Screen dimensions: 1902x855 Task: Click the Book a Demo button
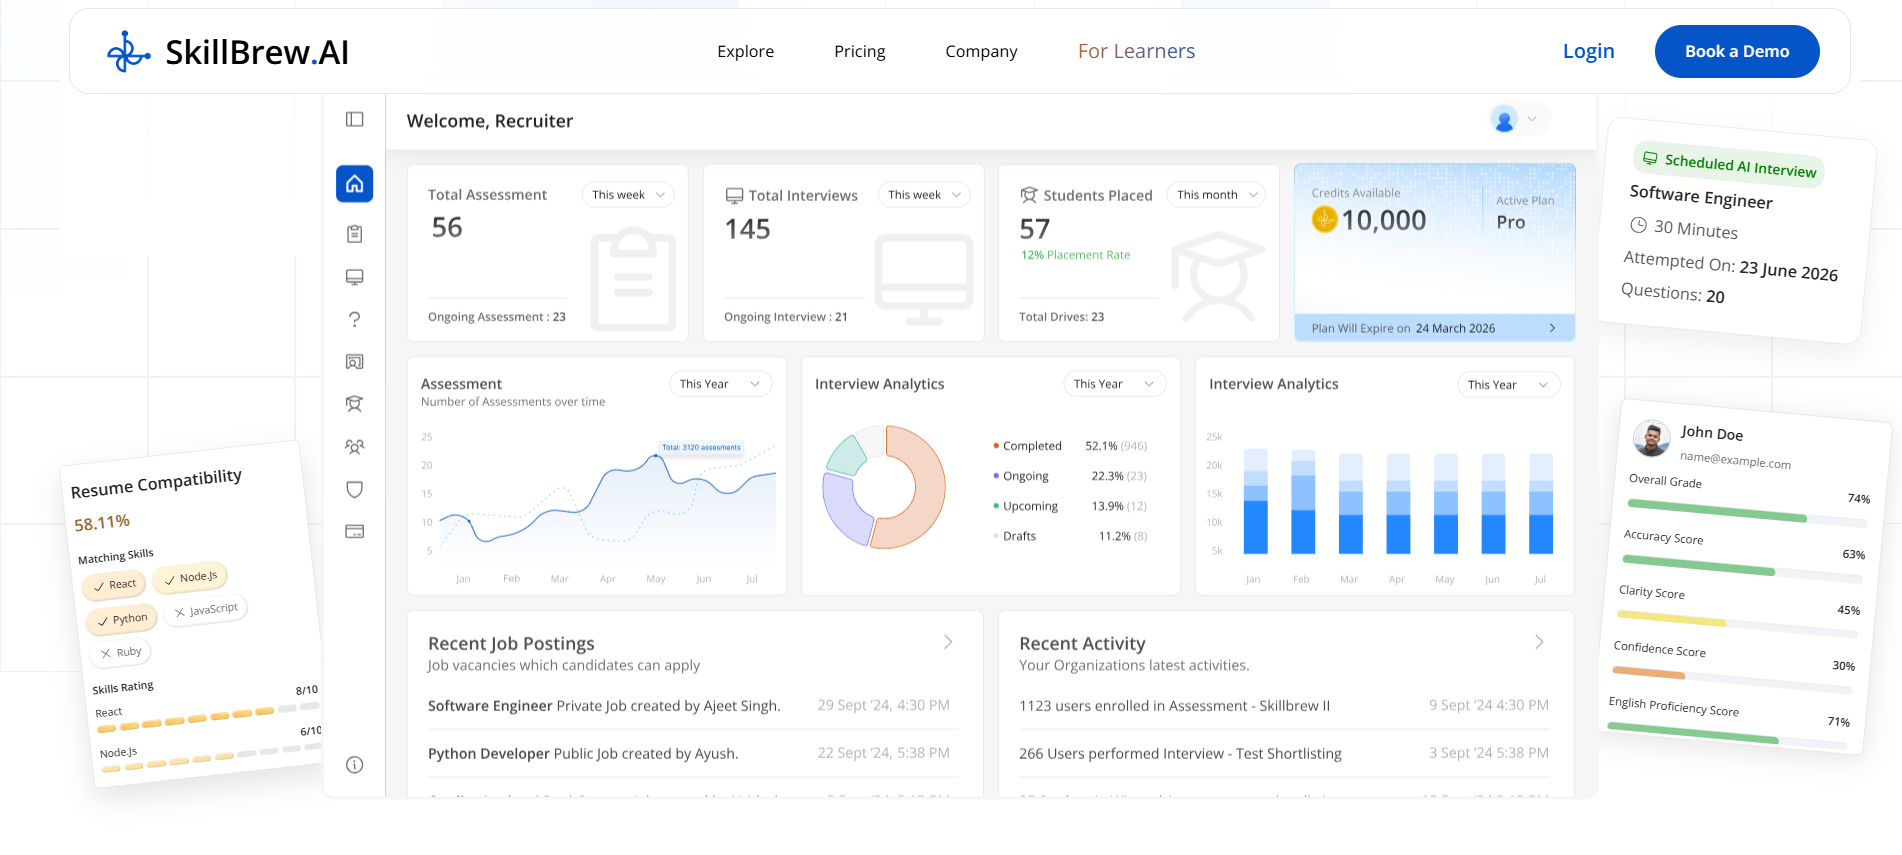(x=1737, y=51)
